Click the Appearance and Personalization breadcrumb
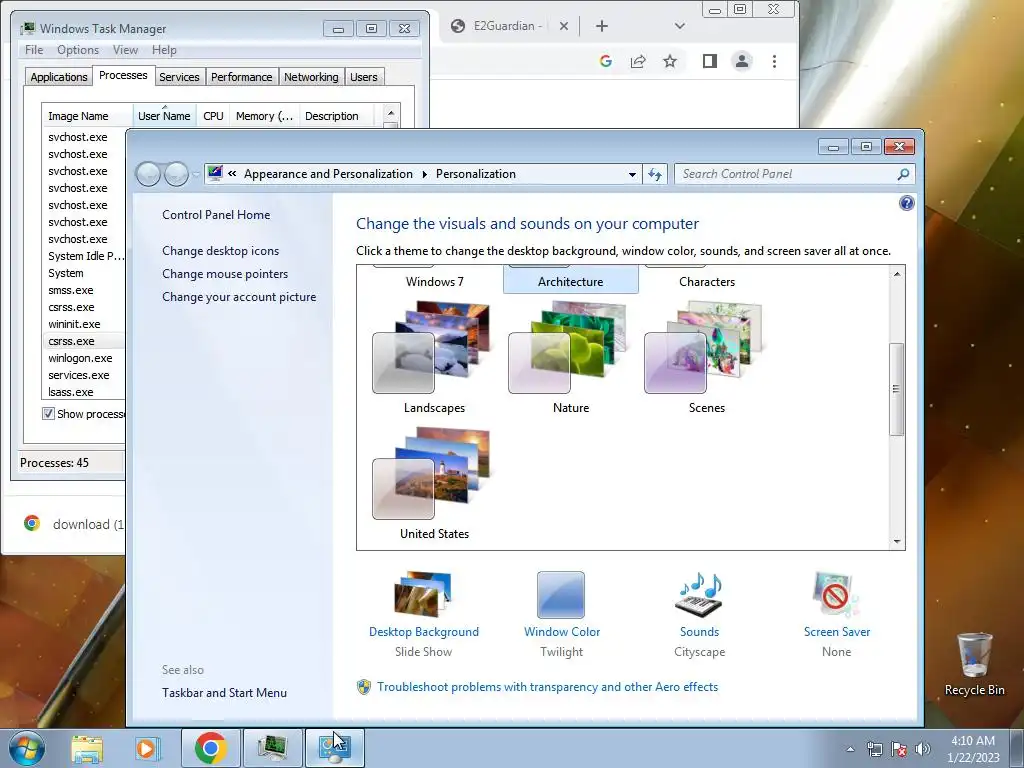The width and height of the screenshot is (1024, 768). pyautogui.click(x=328, y=174)
